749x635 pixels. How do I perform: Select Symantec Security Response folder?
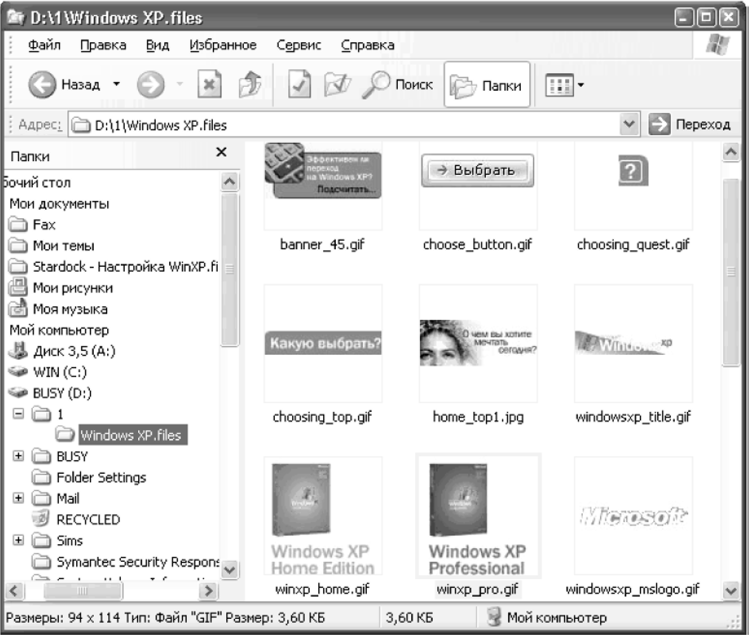click(125, 562)
